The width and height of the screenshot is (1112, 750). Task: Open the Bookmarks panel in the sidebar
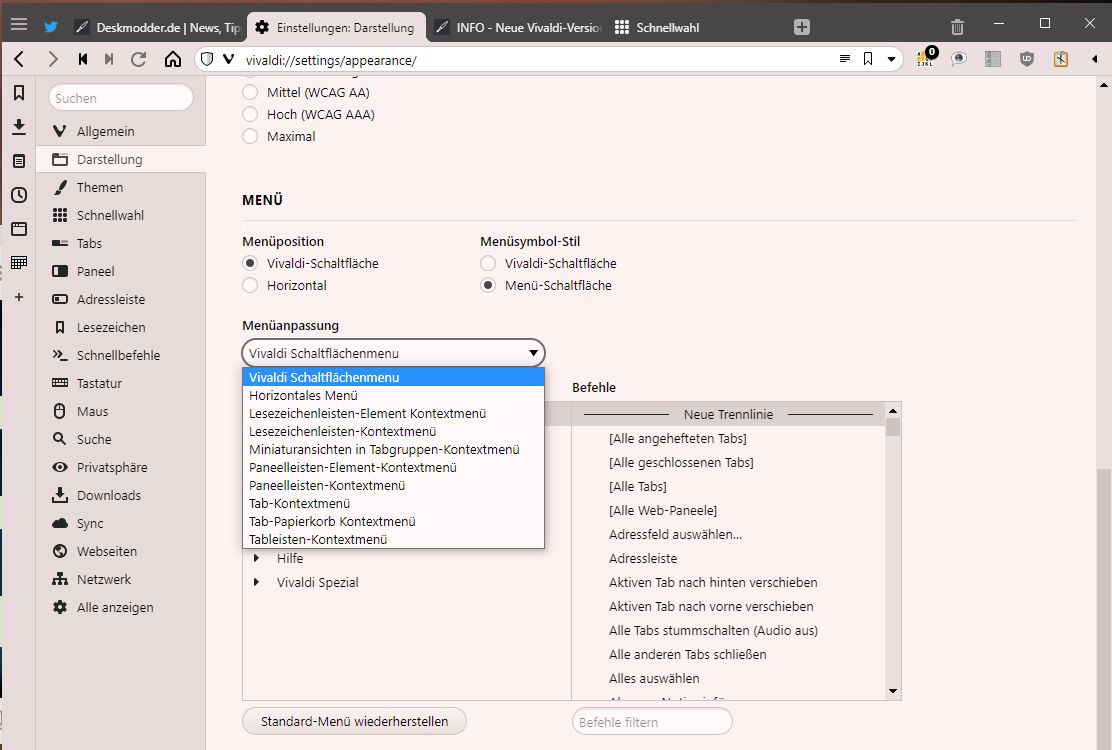pyautogui.click(x=19, y=93)
